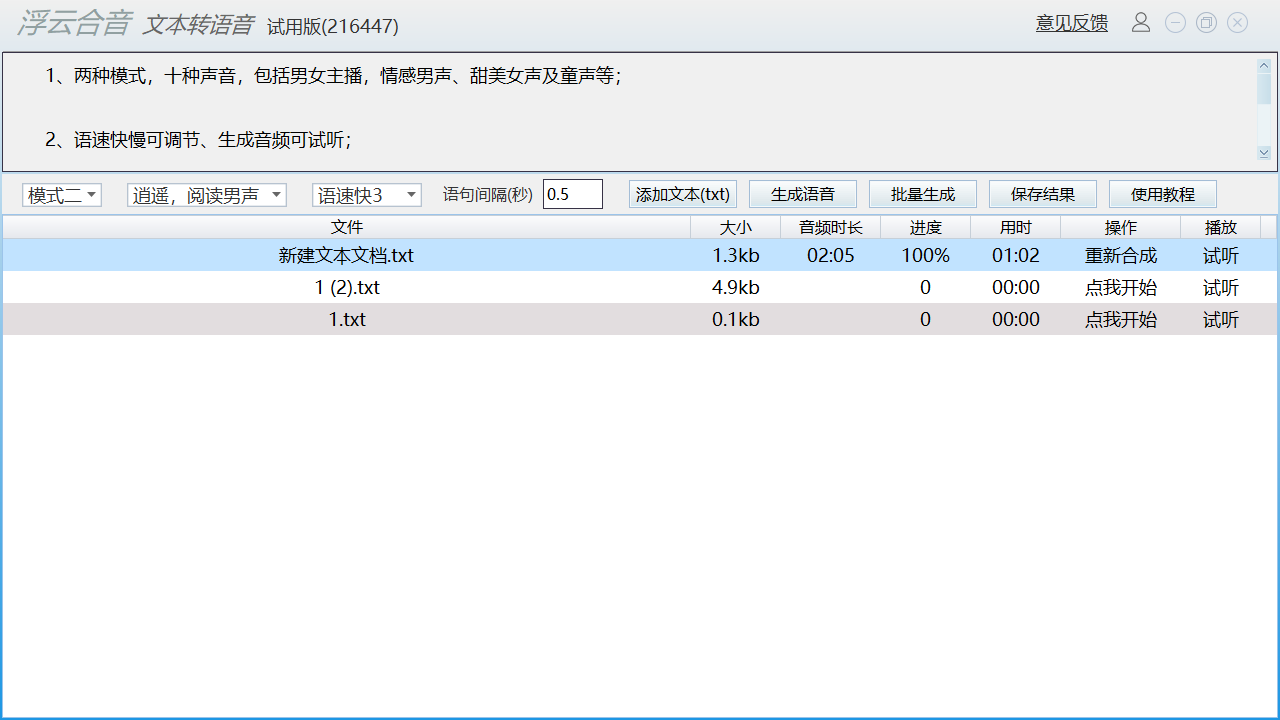
Task: Click the 意见反馈 feedback link
Action: click(x=1072, y=23)
